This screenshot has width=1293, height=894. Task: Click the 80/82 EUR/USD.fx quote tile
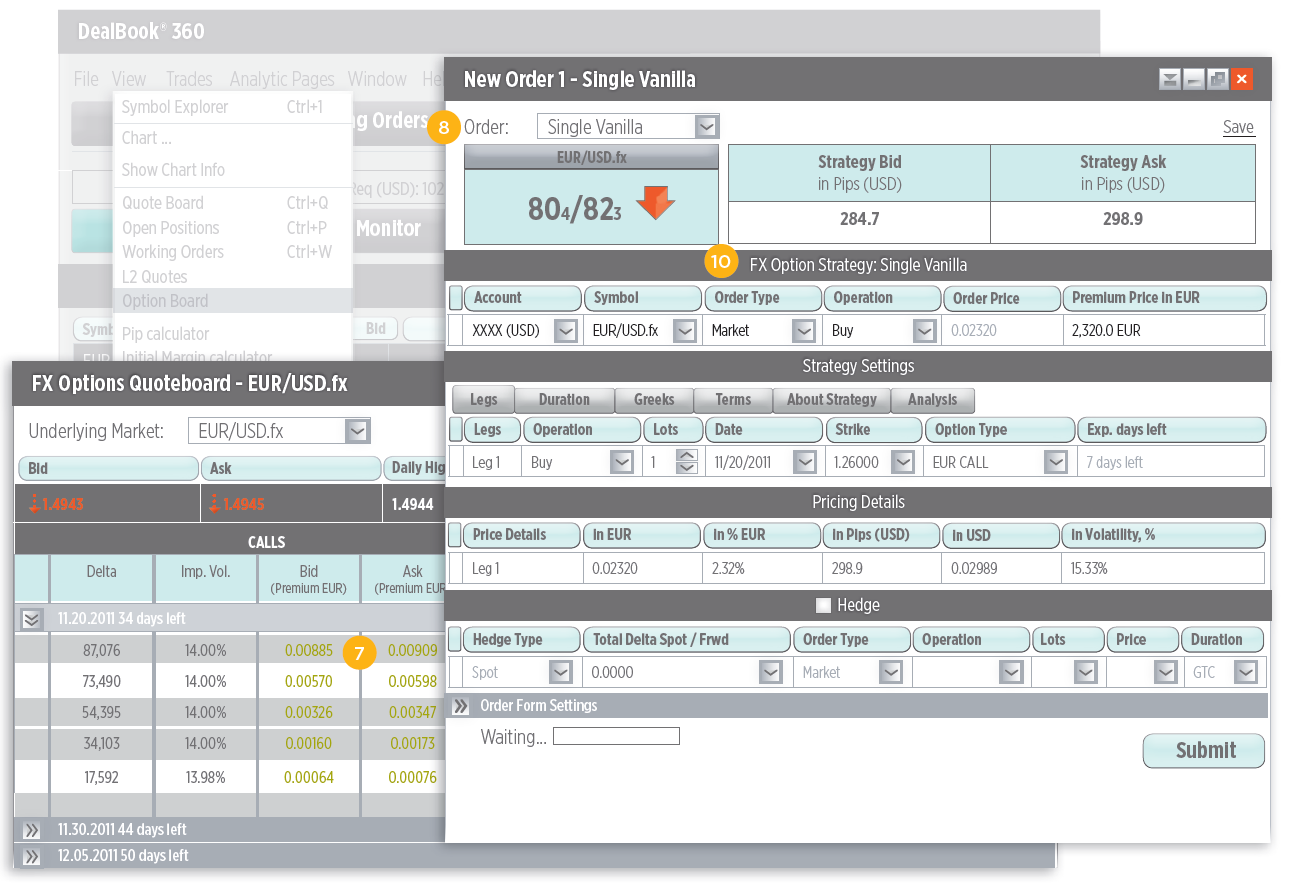point(591,206)
